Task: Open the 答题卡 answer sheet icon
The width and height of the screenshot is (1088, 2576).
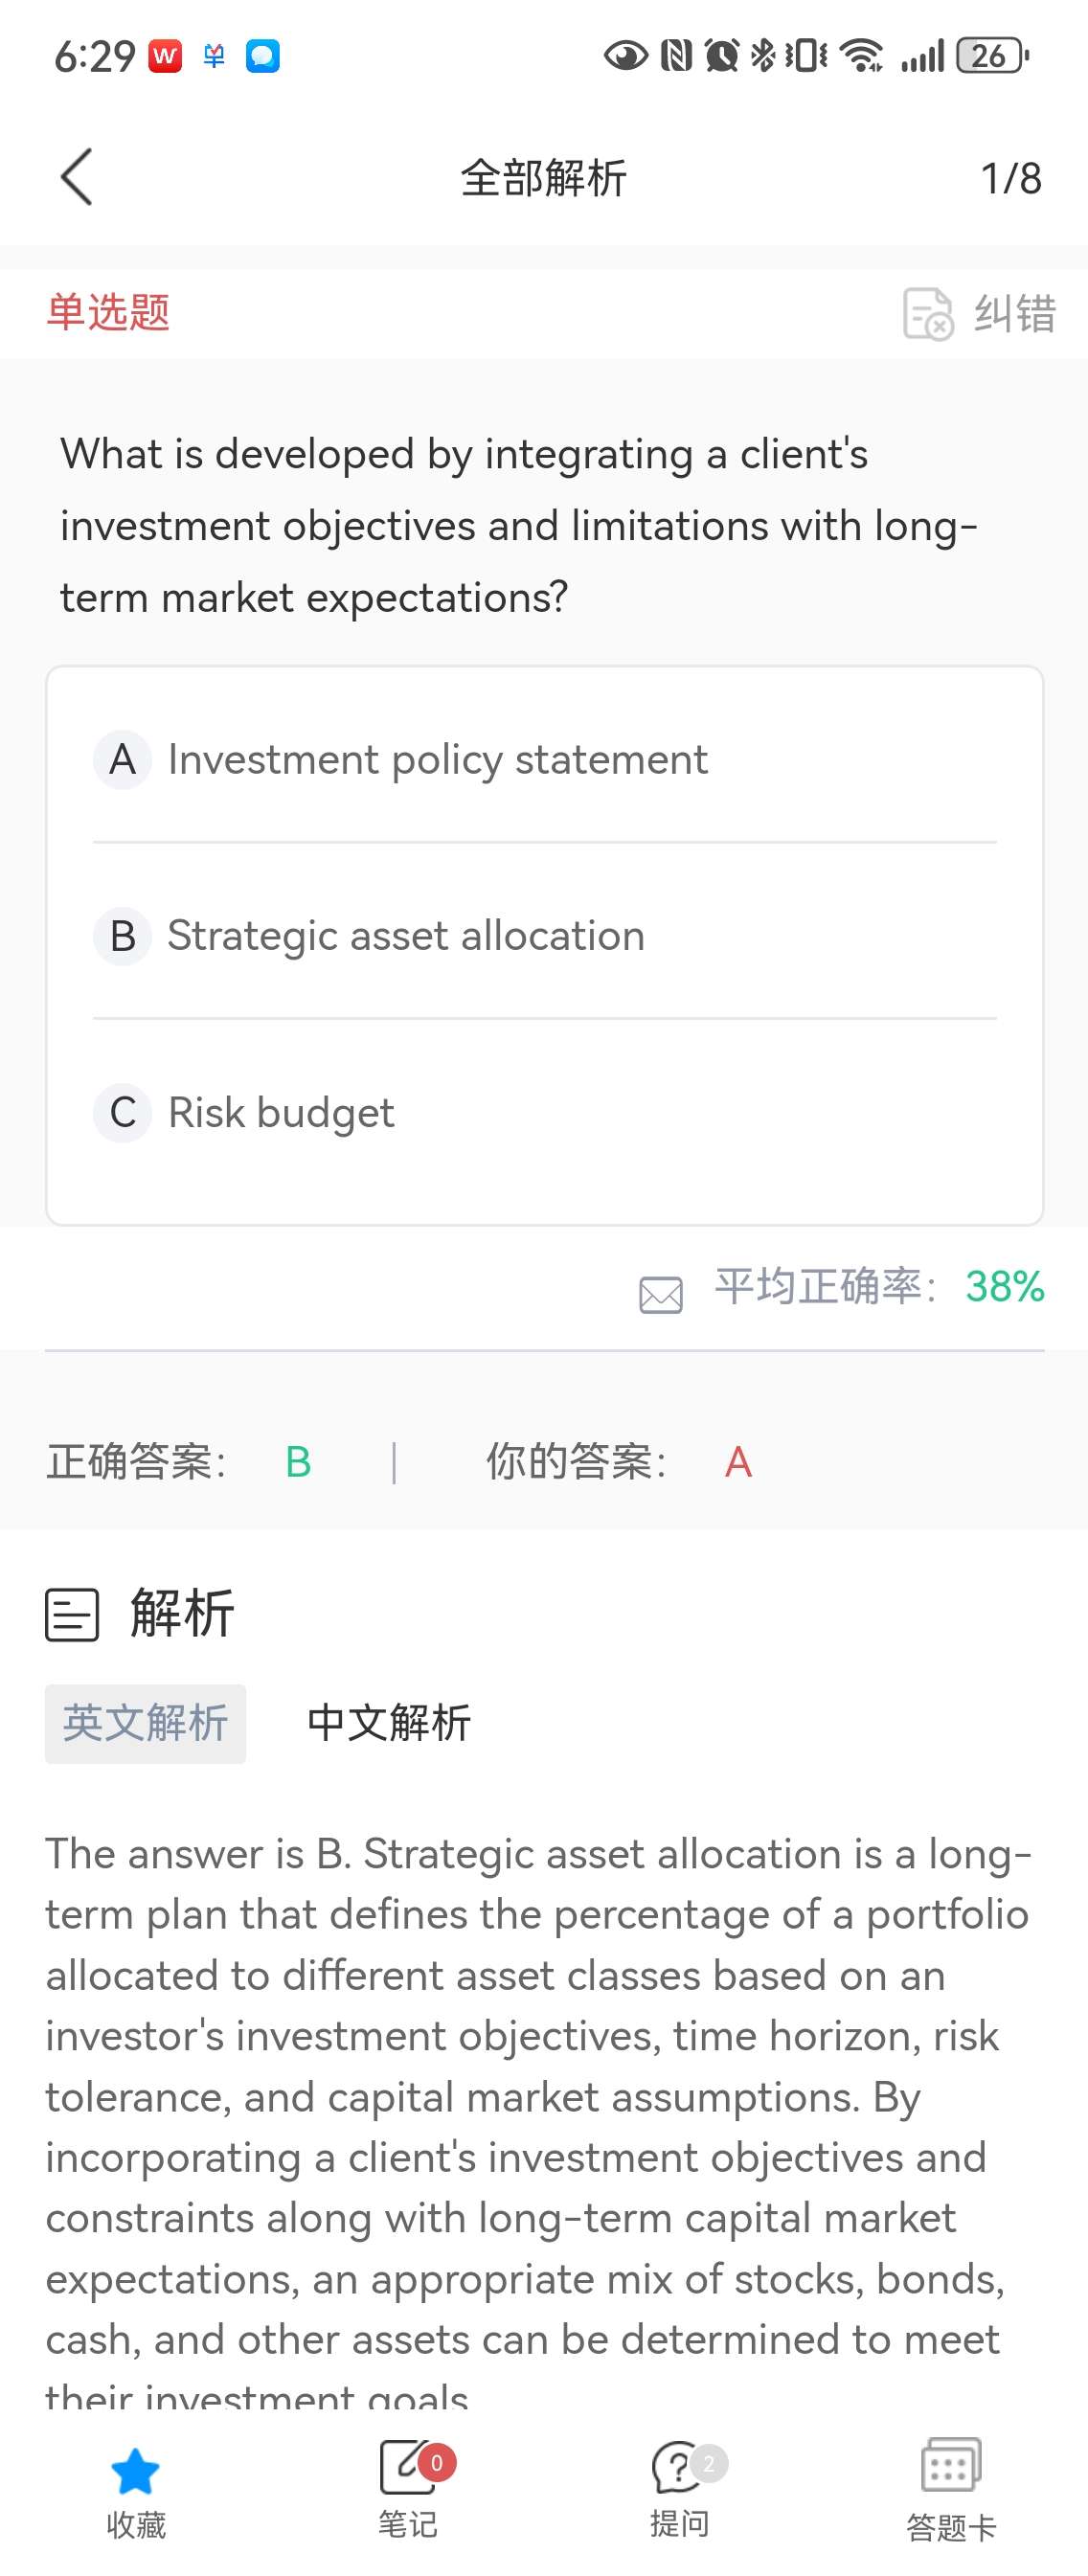Action: click(951, 2465)
